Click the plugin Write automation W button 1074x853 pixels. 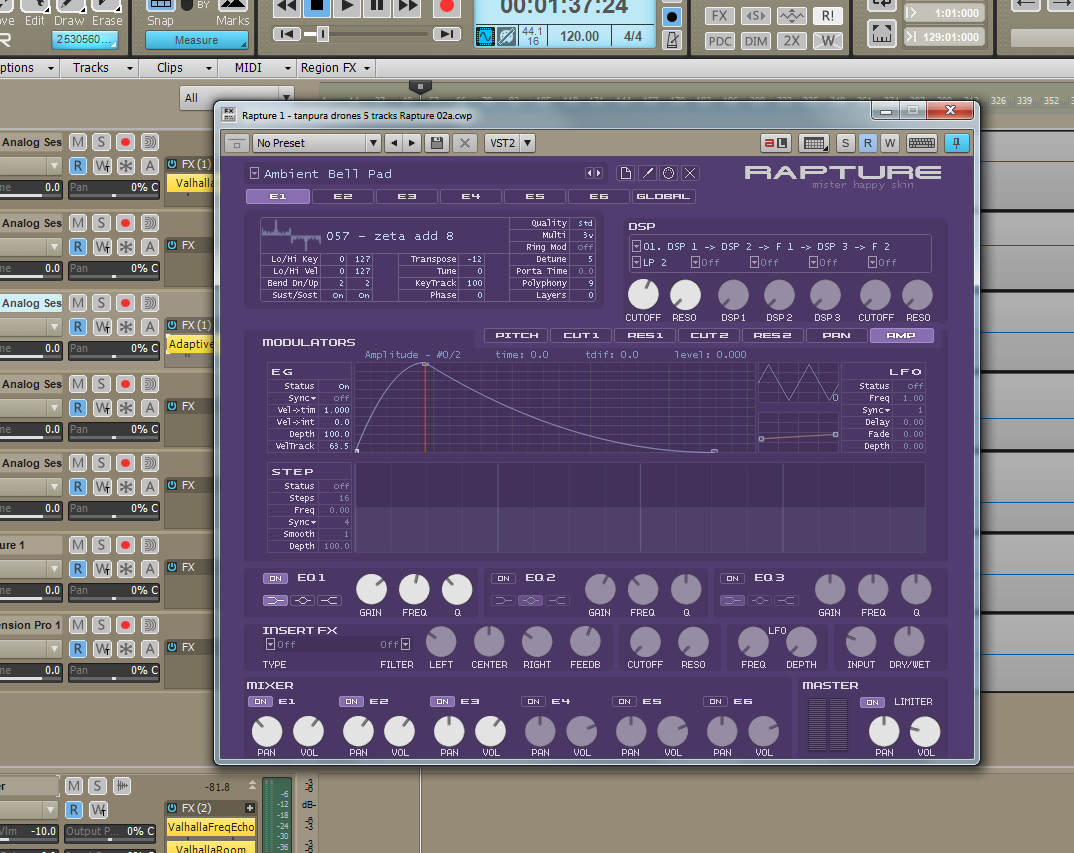click(889, 143)
